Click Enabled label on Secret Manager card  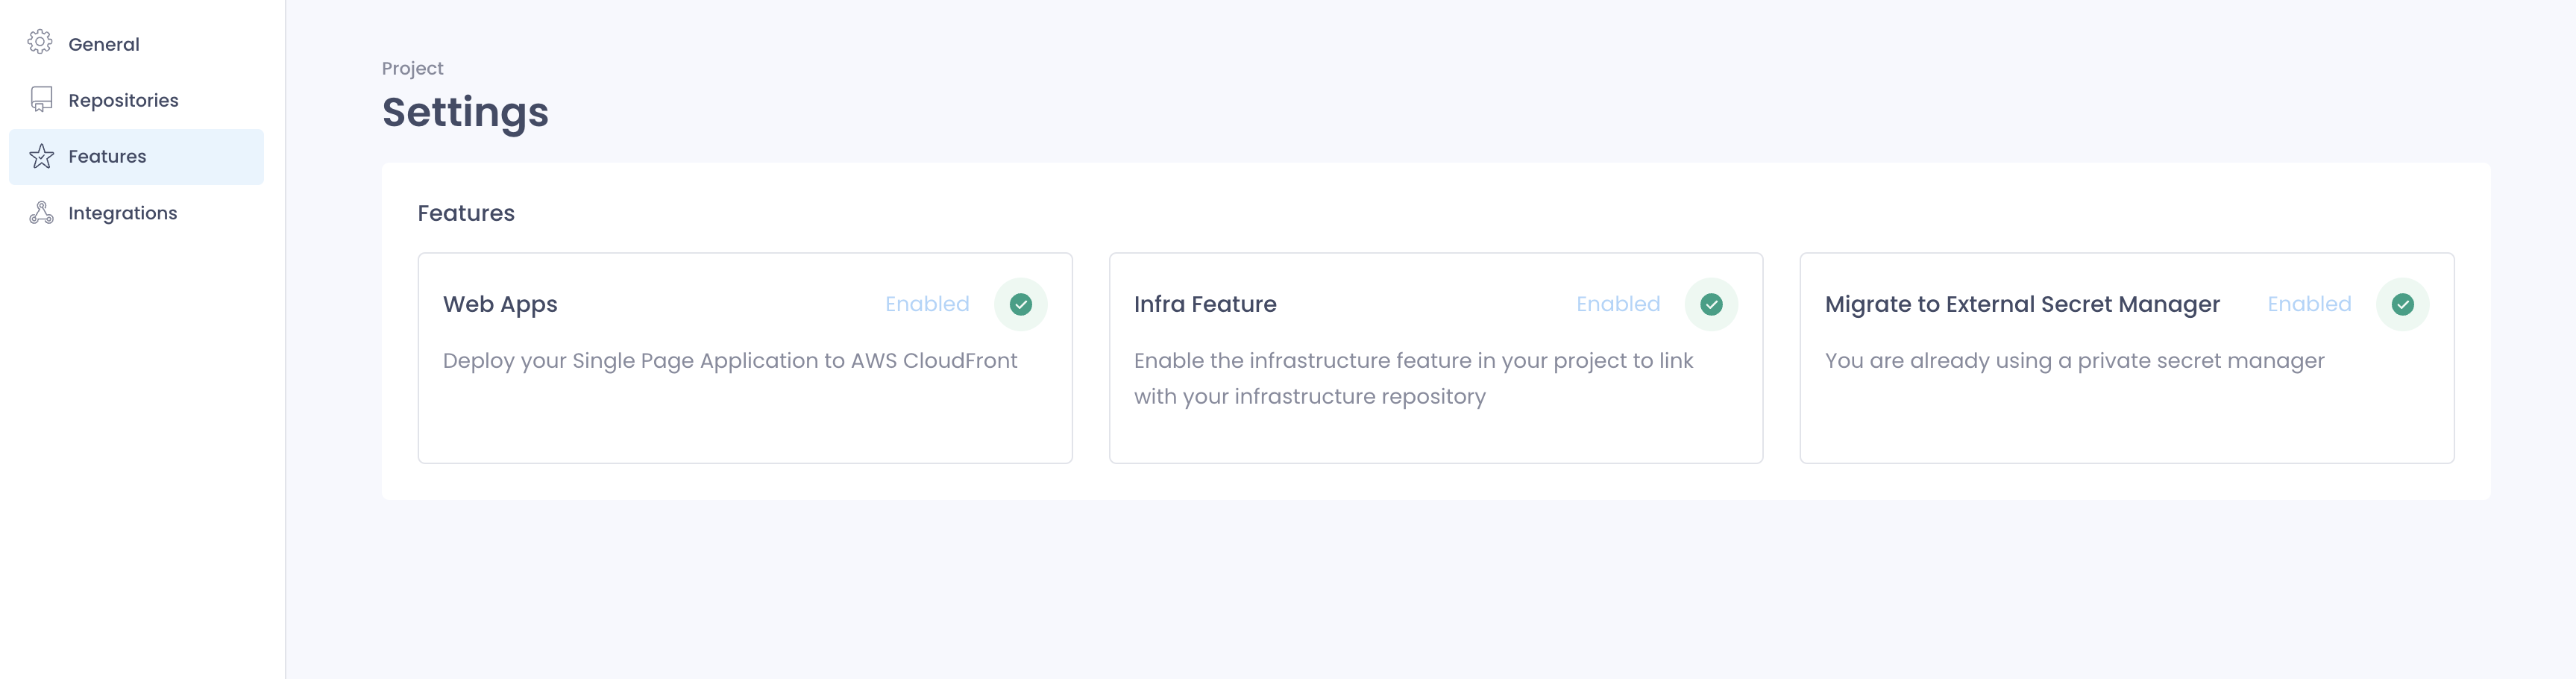[2309, 304]
